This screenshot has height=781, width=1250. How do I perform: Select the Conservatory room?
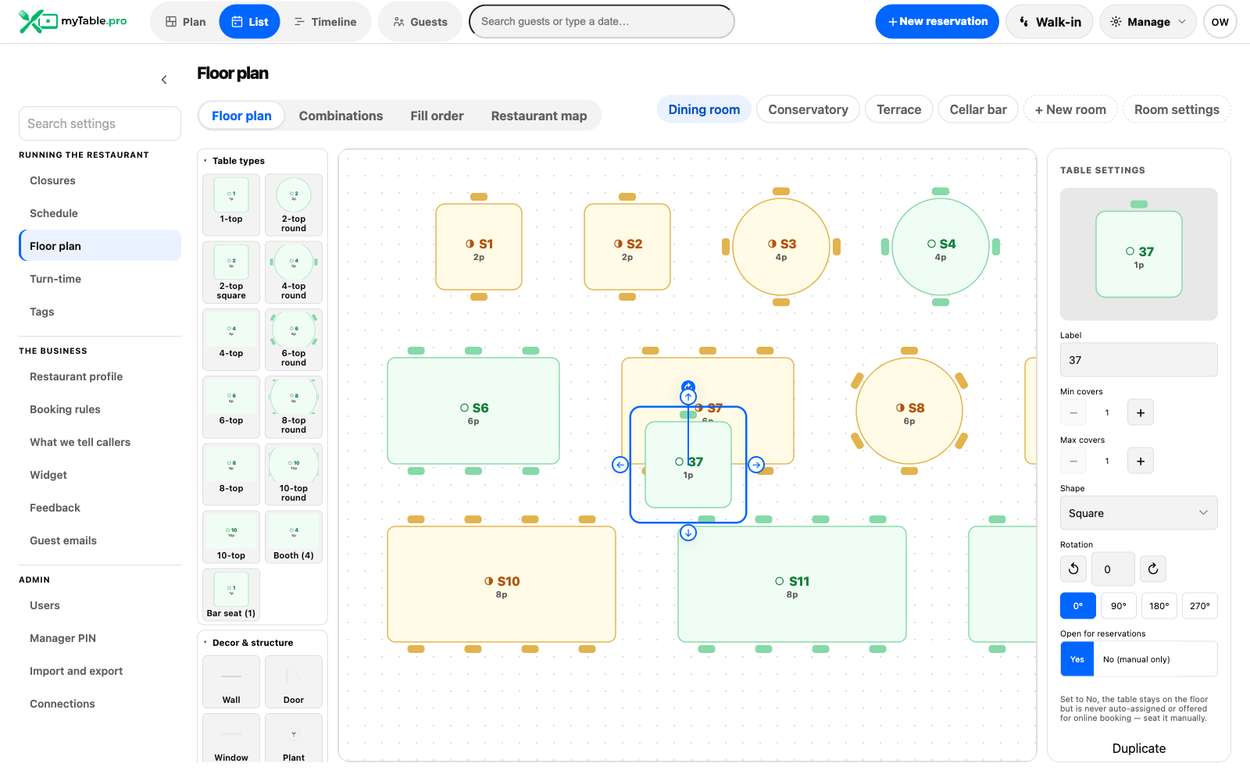click(x=808, y=110)
